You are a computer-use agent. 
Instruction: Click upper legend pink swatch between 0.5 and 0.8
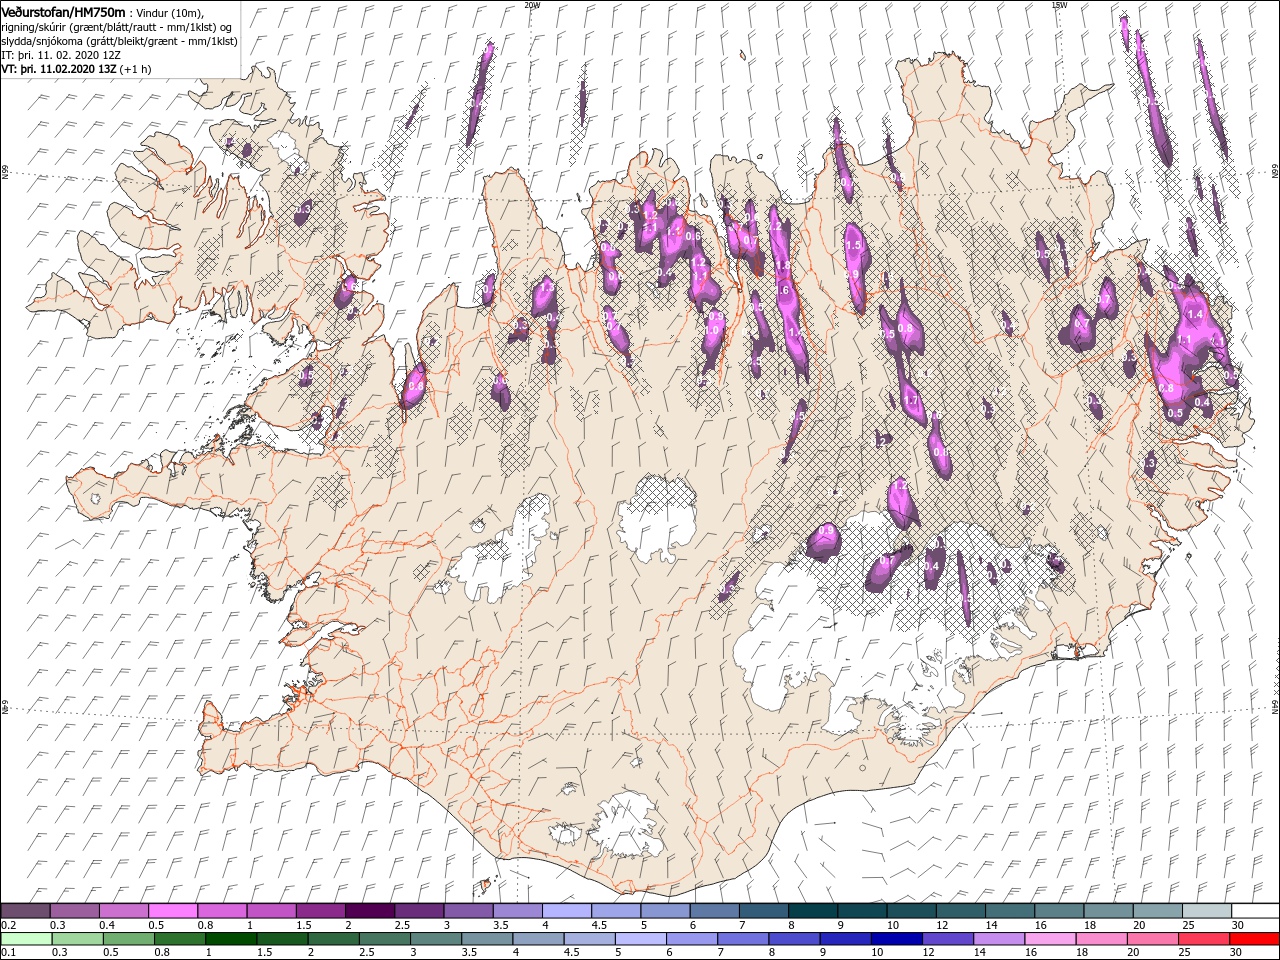(172, 911)
